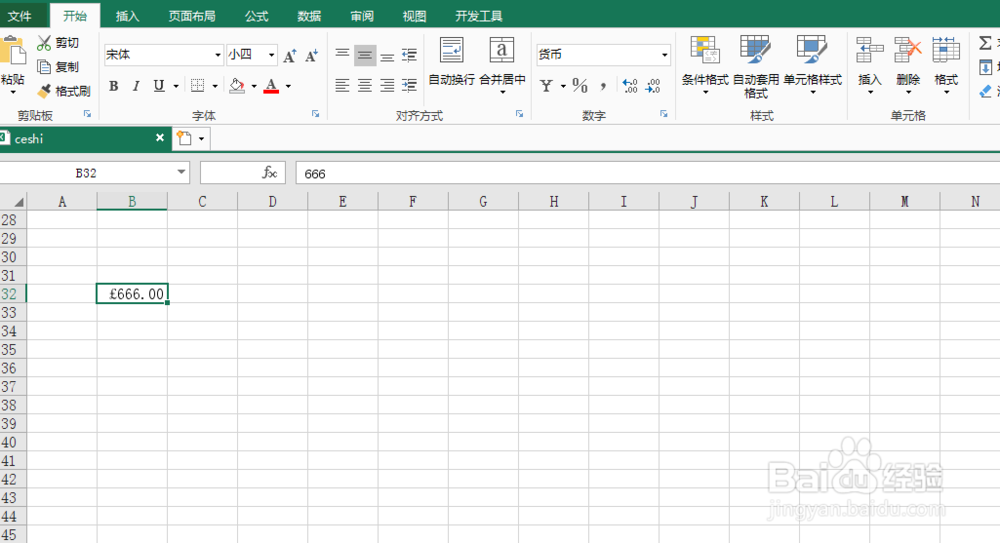Click the Select All corner triangle
Image resolution: width=1000 pixels, height=543 pixels.
coord(18,202)
